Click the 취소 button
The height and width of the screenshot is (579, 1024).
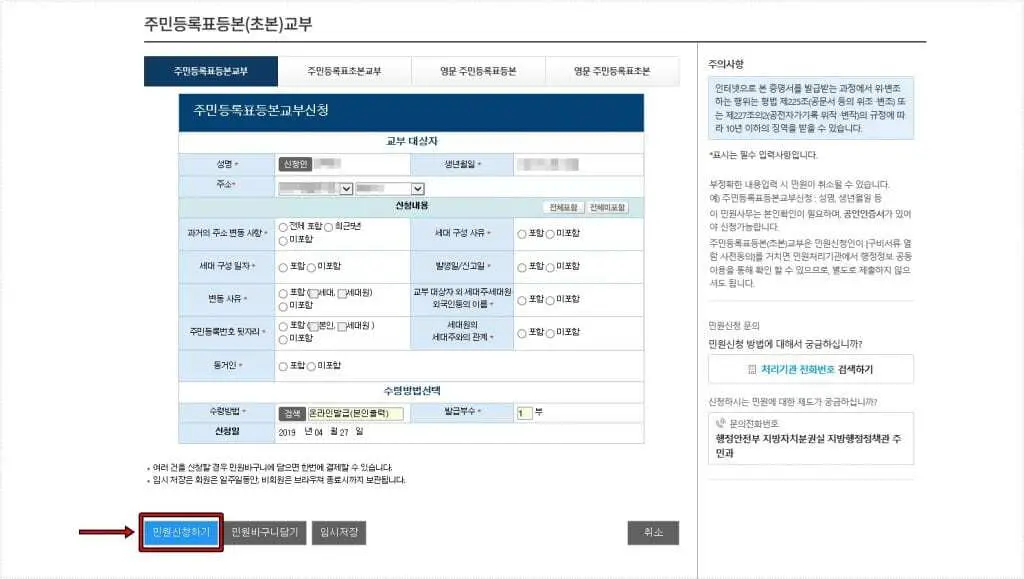click(653, 533)
